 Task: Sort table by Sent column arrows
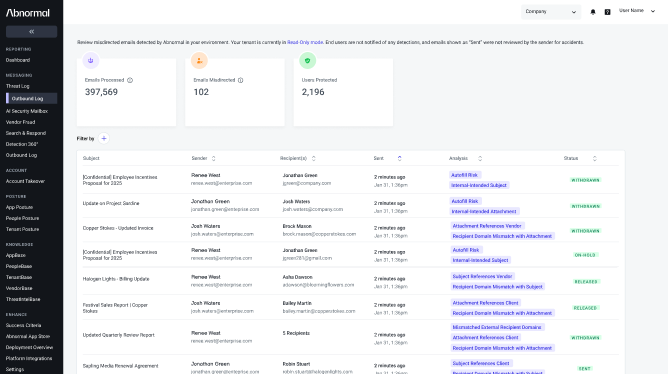tap(399, 158)
